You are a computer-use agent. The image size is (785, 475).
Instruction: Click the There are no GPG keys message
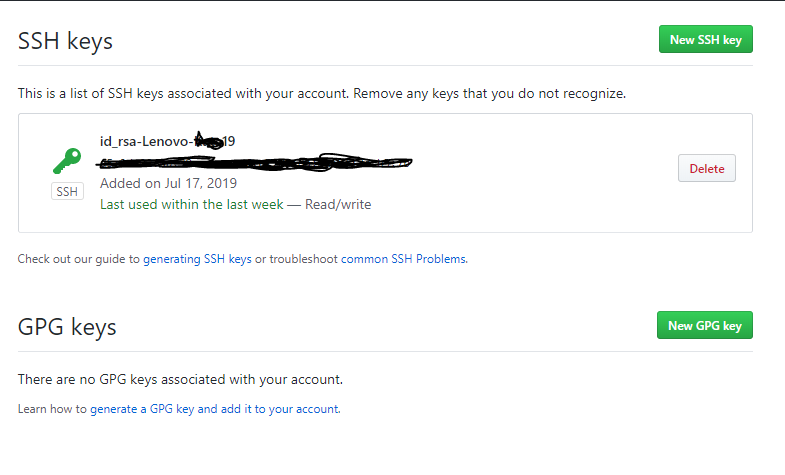pyautogui.click(x=180, y=380)
